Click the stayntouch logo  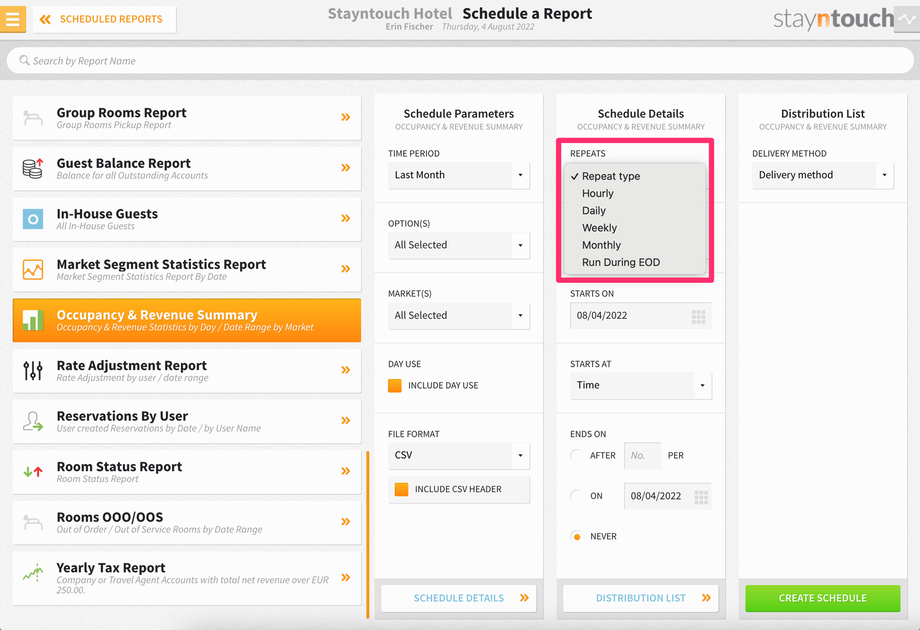pyautogui.click(x=833, y=19)
